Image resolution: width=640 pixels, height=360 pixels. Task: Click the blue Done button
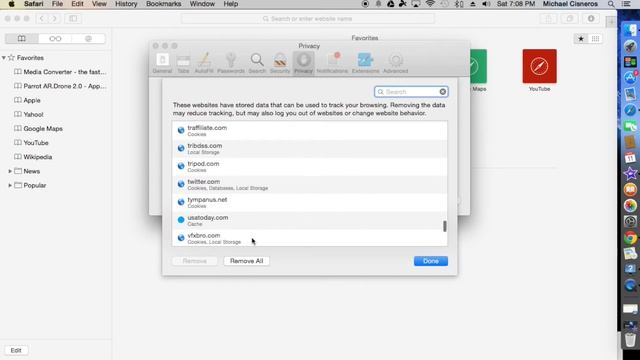click(431, 261)
